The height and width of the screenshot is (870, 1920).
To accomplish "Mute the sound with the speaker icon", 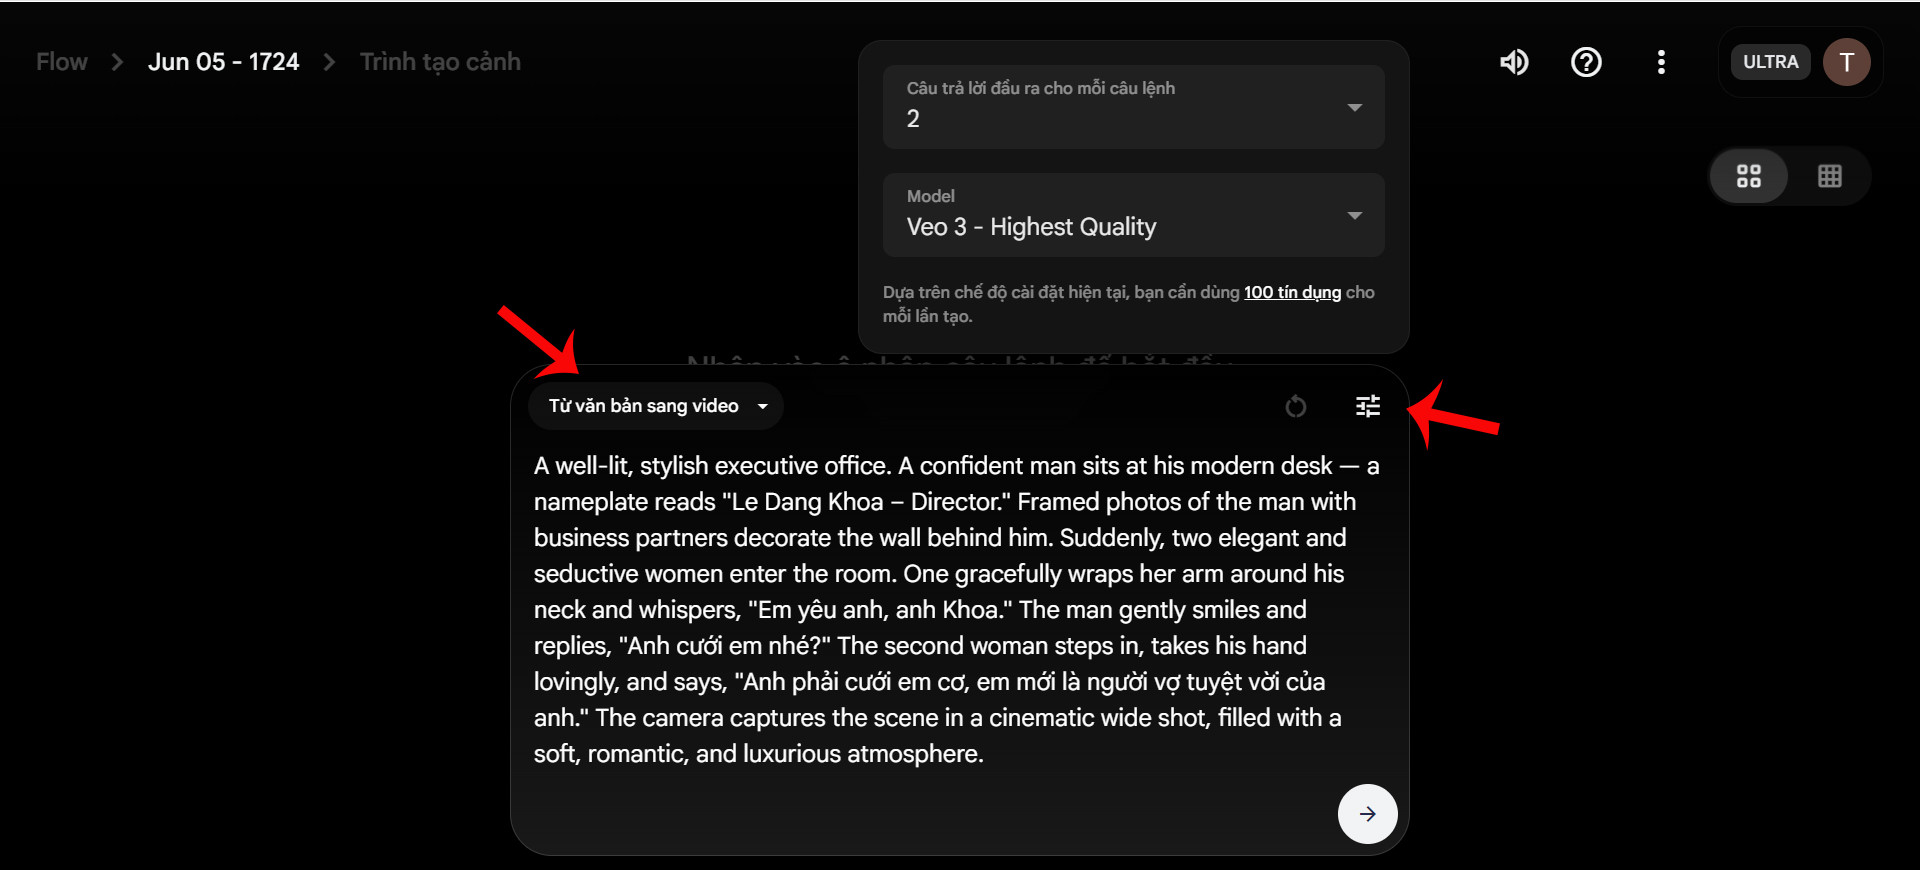I will [x=1514, y=62].
